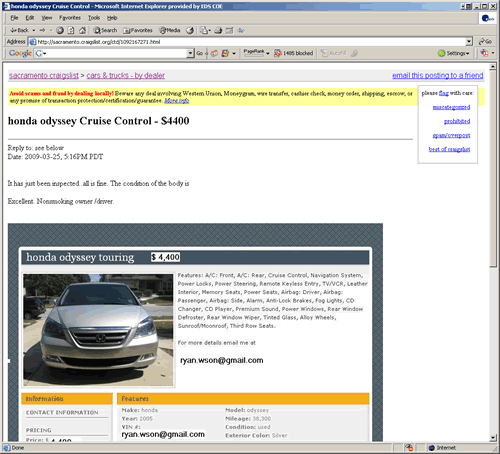Viewport: 500px width, 454px height.
Task: Click the Information panel header
Action: click(x=67, y=399)
